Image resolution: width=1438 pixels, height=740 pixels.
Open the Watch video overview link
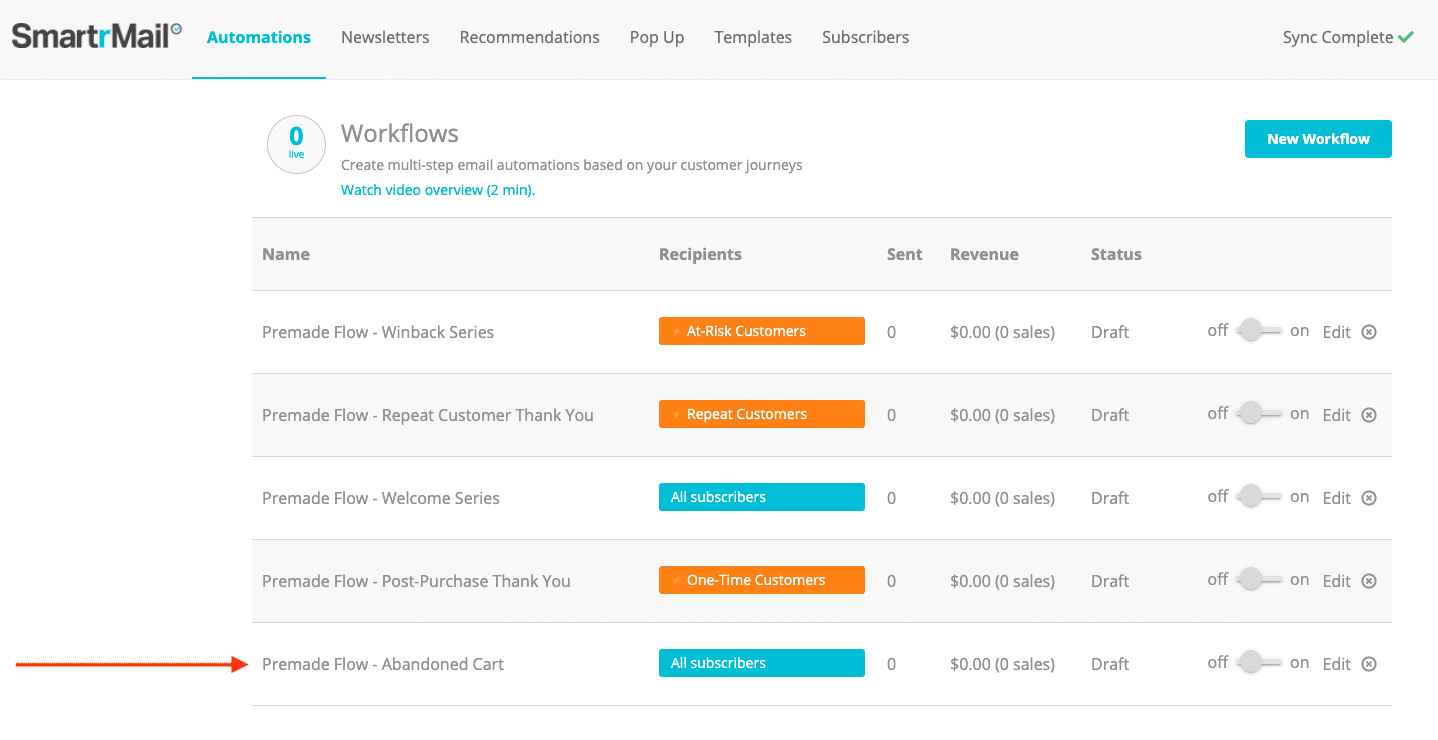tap(438, 190)
